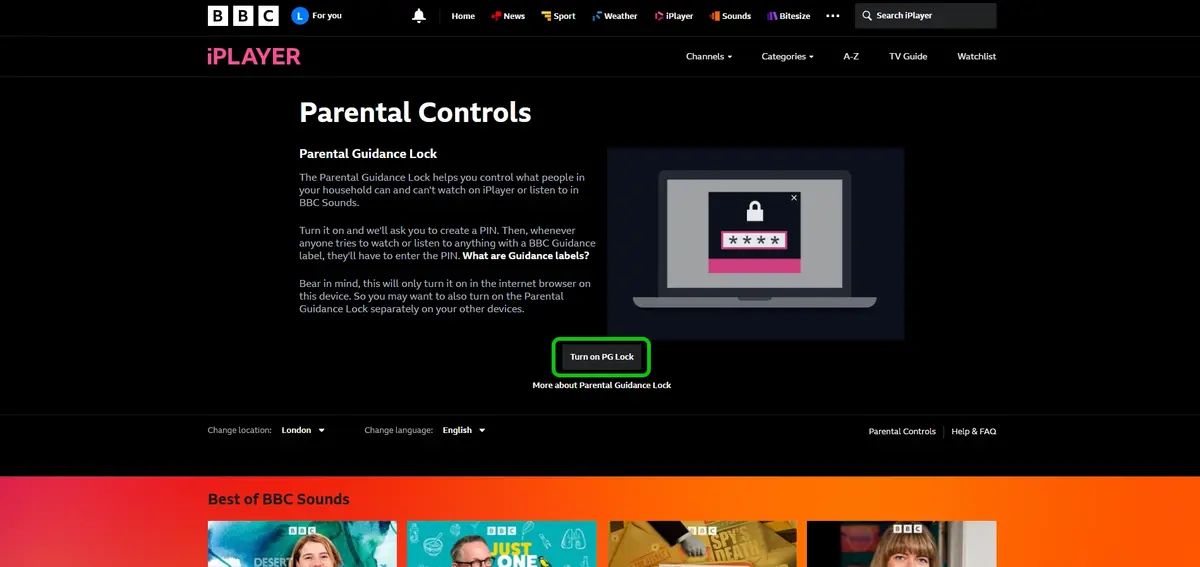The width and height of the screenshot is (1200, 567).
Task: Expand the Categories dropdown
Action: 788,57
